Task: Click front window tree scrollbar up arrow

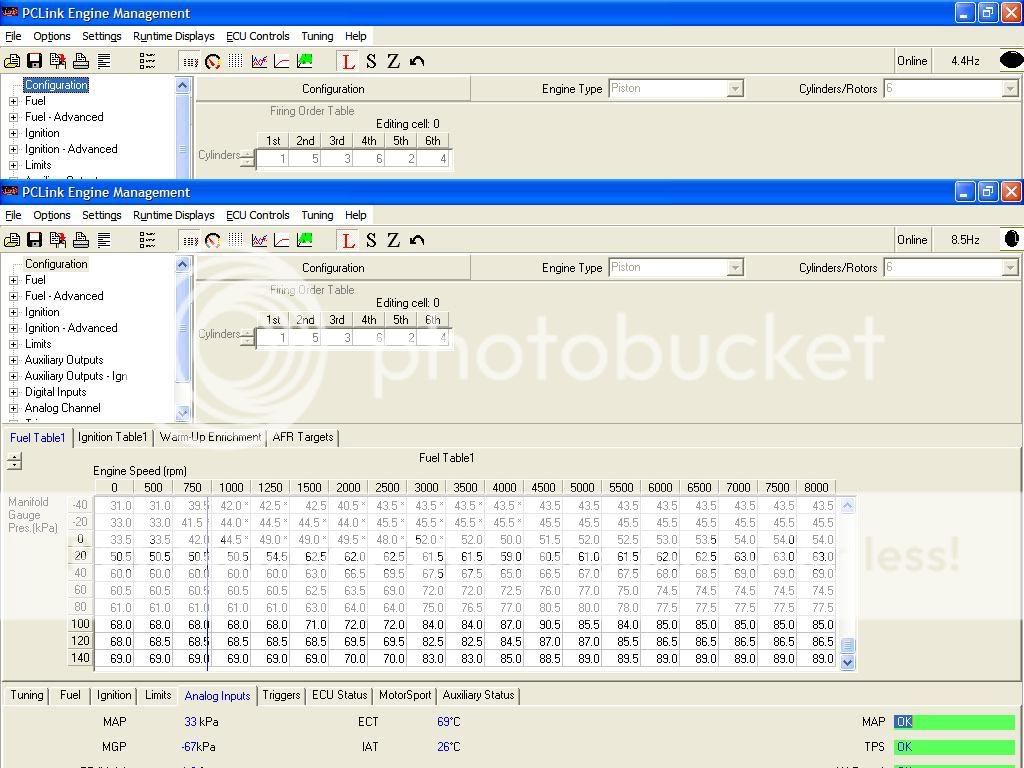Action: (183, 264)
